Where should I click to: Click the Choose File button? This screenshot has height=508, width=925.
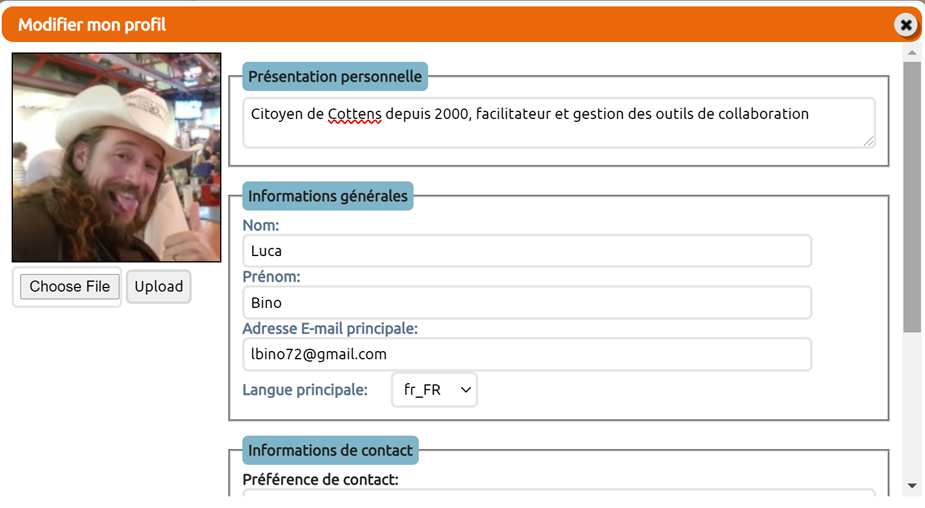point(69,287)
